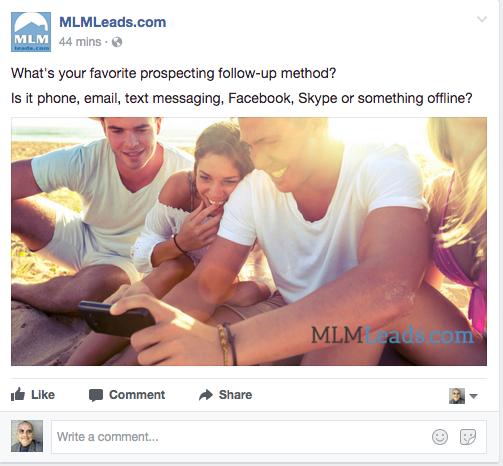Select the Comment text button

137,395
